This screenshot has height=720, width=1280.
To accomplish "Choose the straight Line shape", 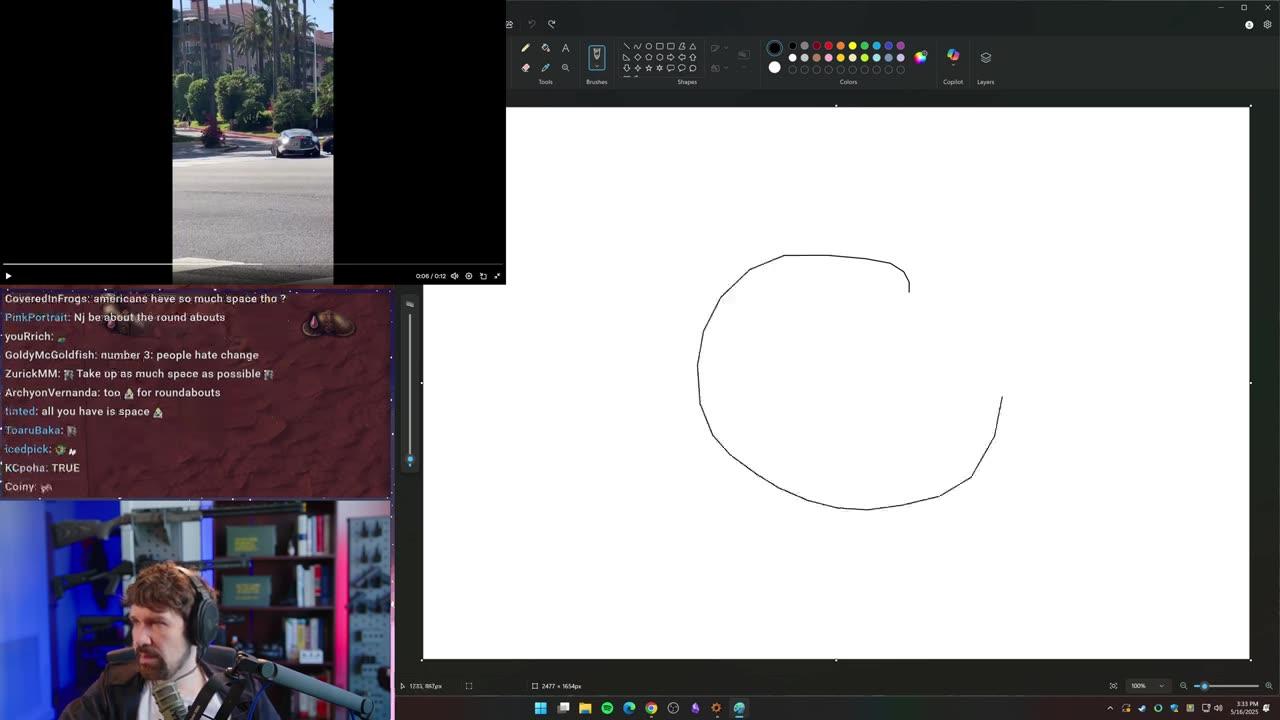I will coord(627,46).
